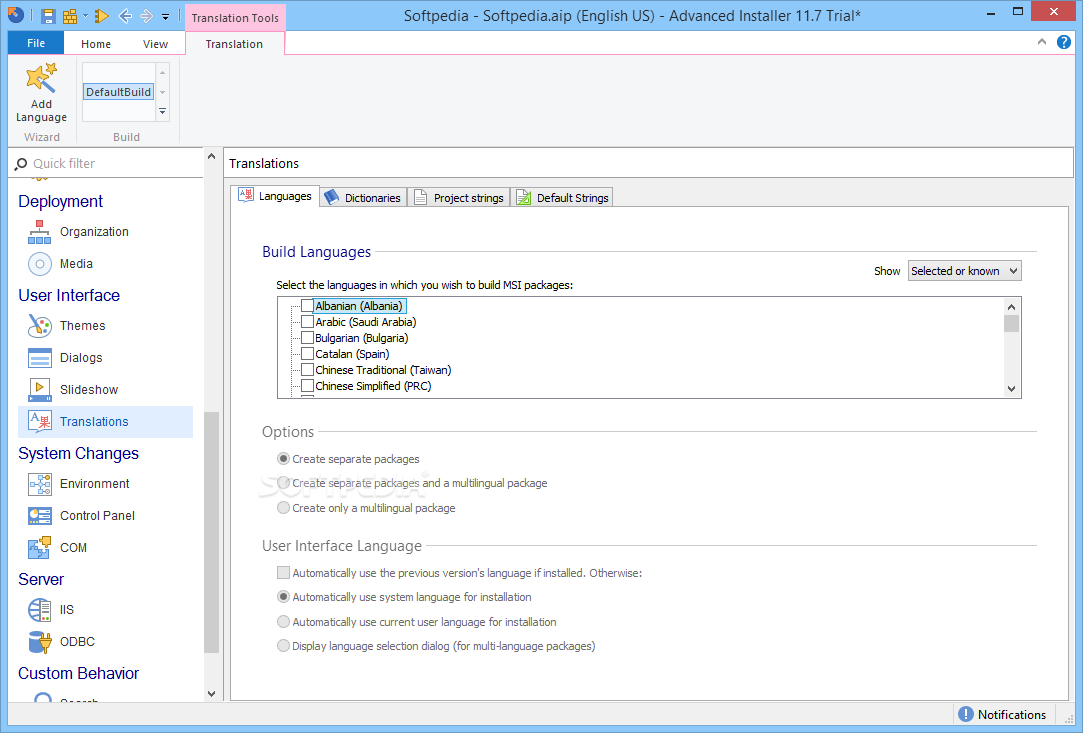Check the Arabic (Saudi Arabia) language box
Screen dimensions: 1083x733
coord(307,321)
